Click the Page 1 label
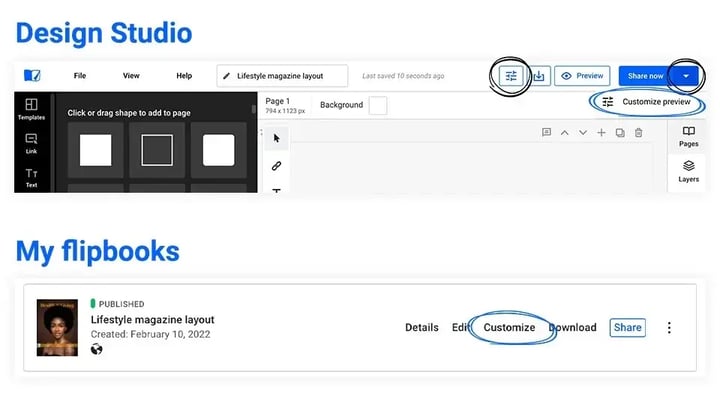Screen dimensions: 720x399 pos(278,101)
